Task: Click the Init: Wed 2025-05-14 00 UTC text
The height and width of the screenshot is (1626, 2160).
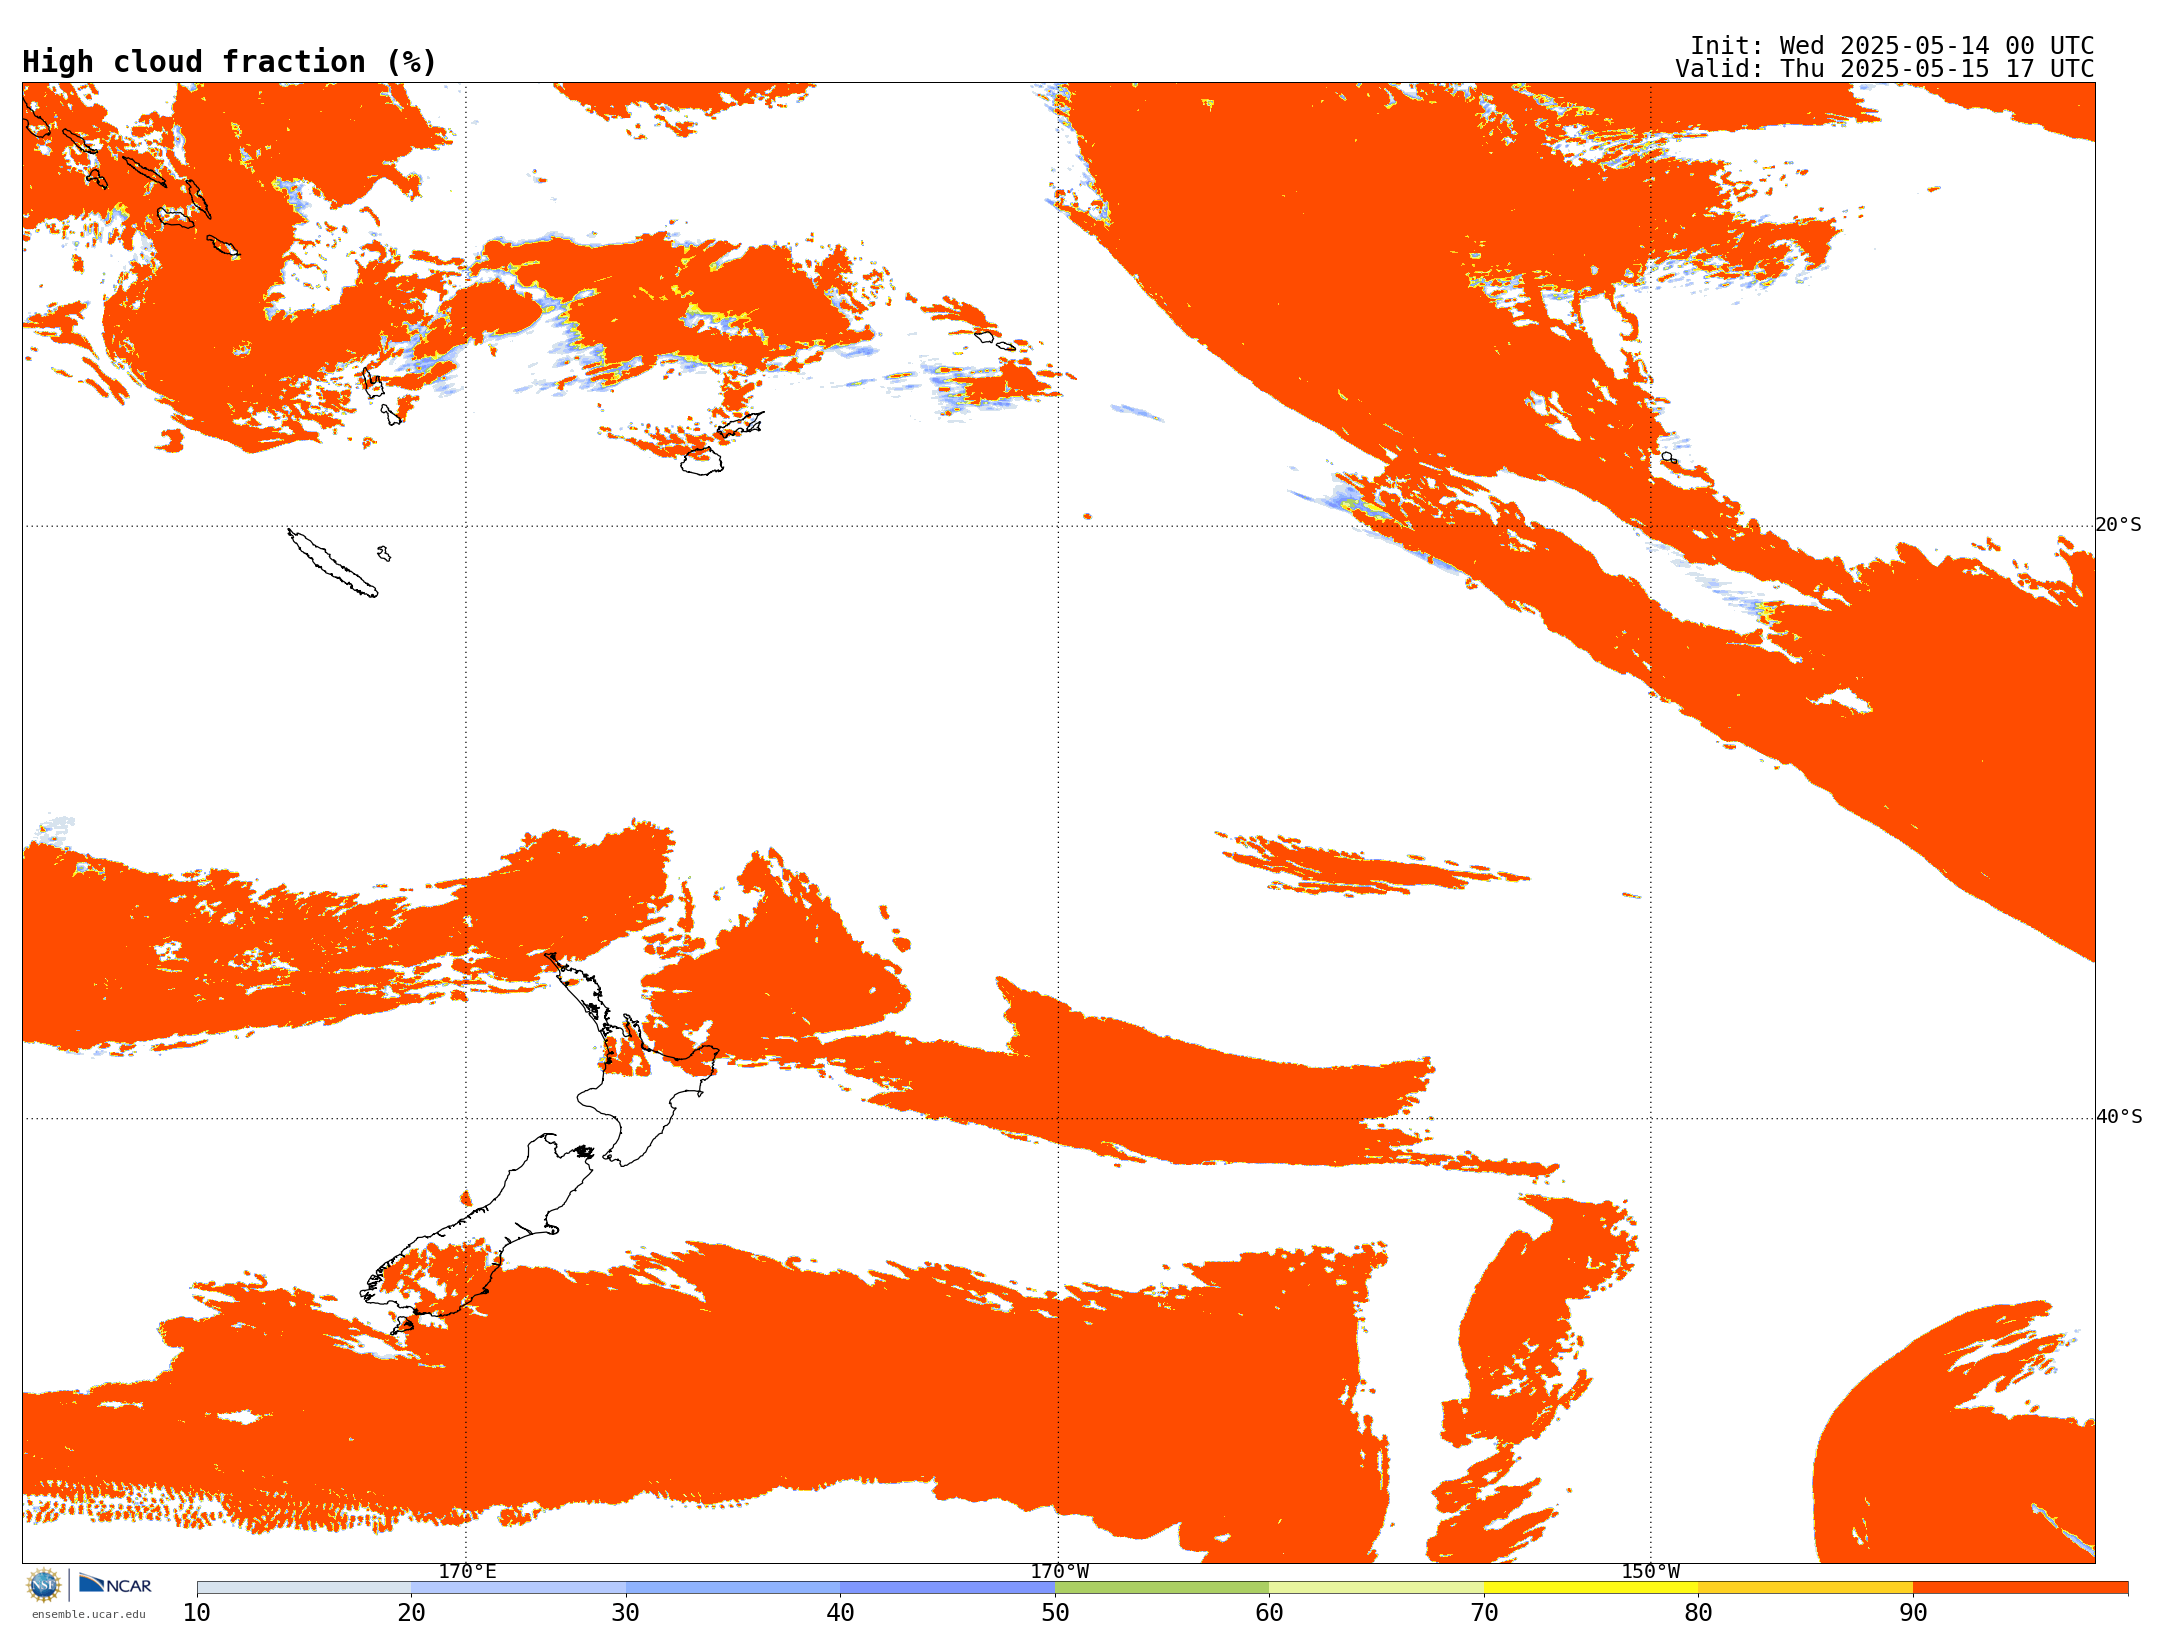Action: tap(1892, 46)
